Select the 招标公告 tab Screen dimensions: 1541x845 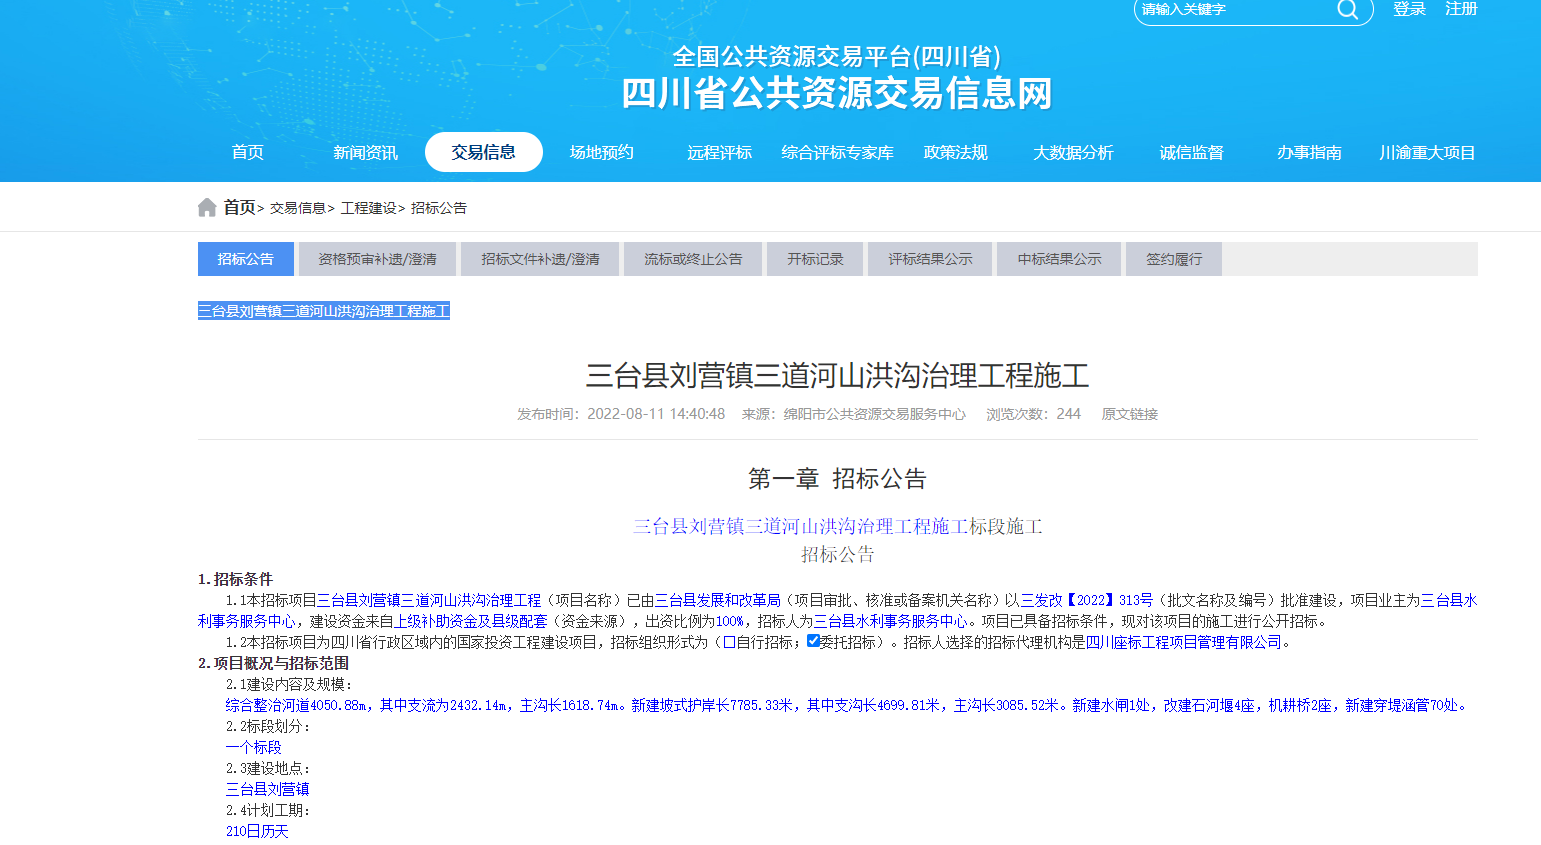pos(246,259)
